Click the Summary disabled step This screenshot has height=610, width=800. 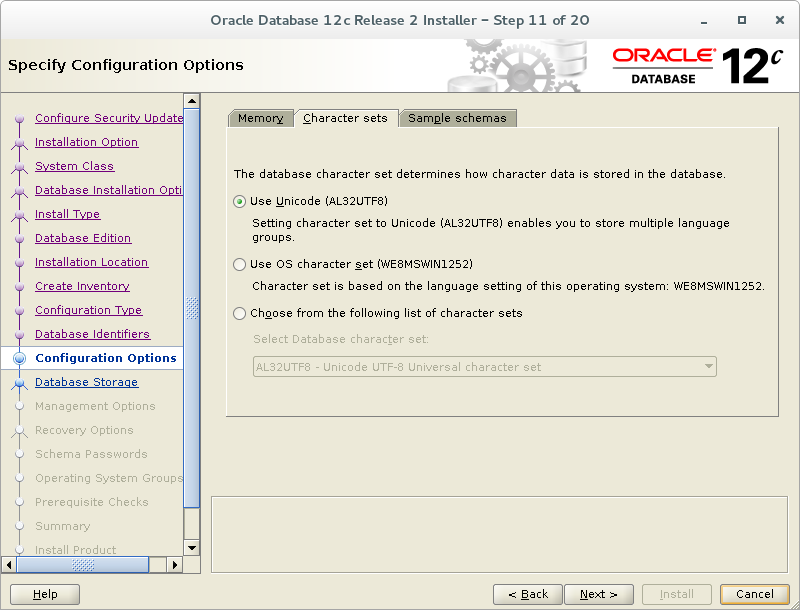[63, 526]
